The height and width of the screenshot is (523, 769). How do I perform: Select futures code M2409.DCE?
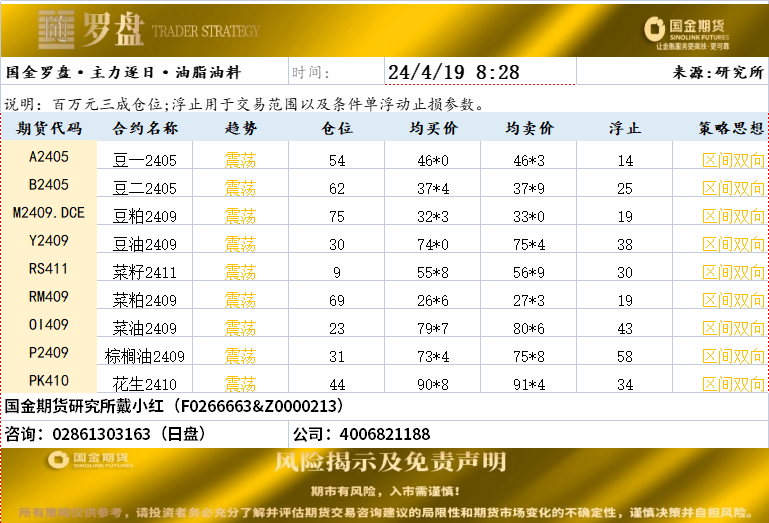point(49,212)
